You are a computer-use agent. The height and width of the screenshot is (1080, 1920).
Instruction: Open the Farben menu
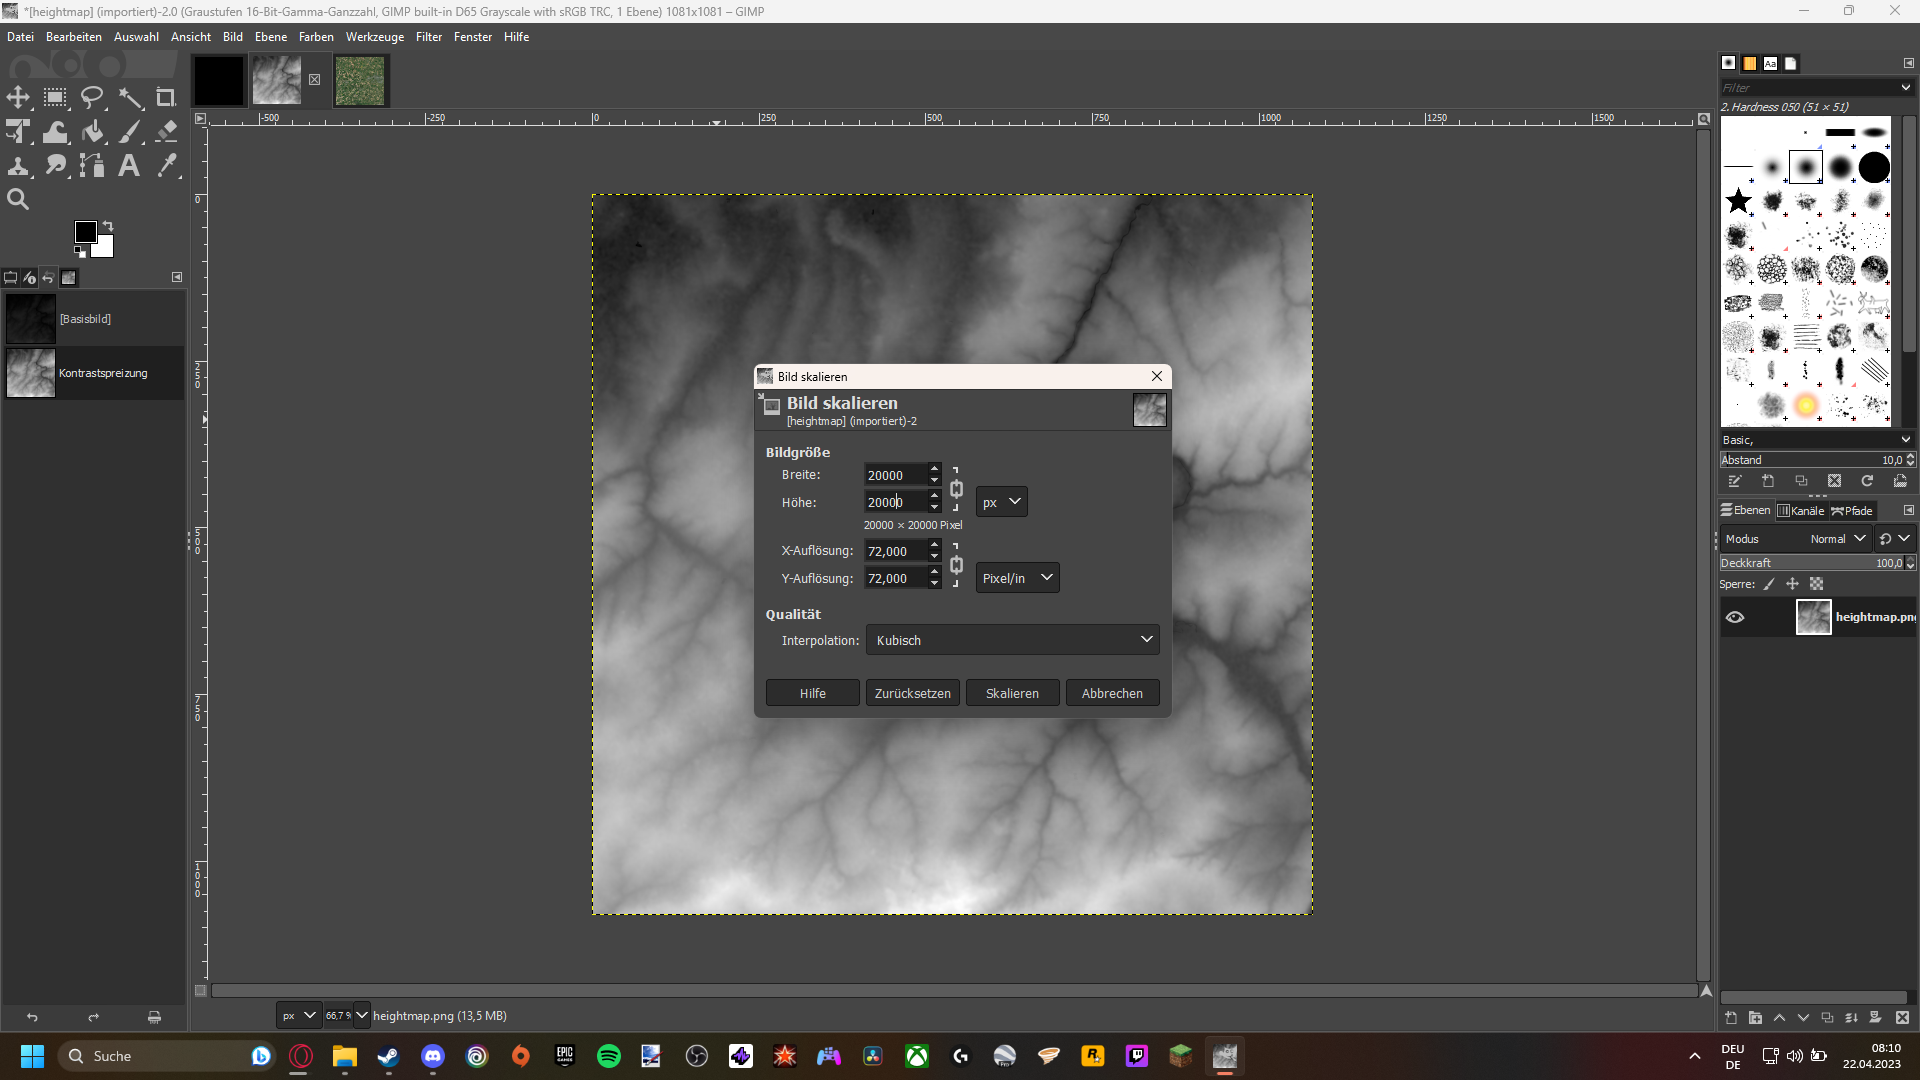pyautogui.click(x=316, y=37)
